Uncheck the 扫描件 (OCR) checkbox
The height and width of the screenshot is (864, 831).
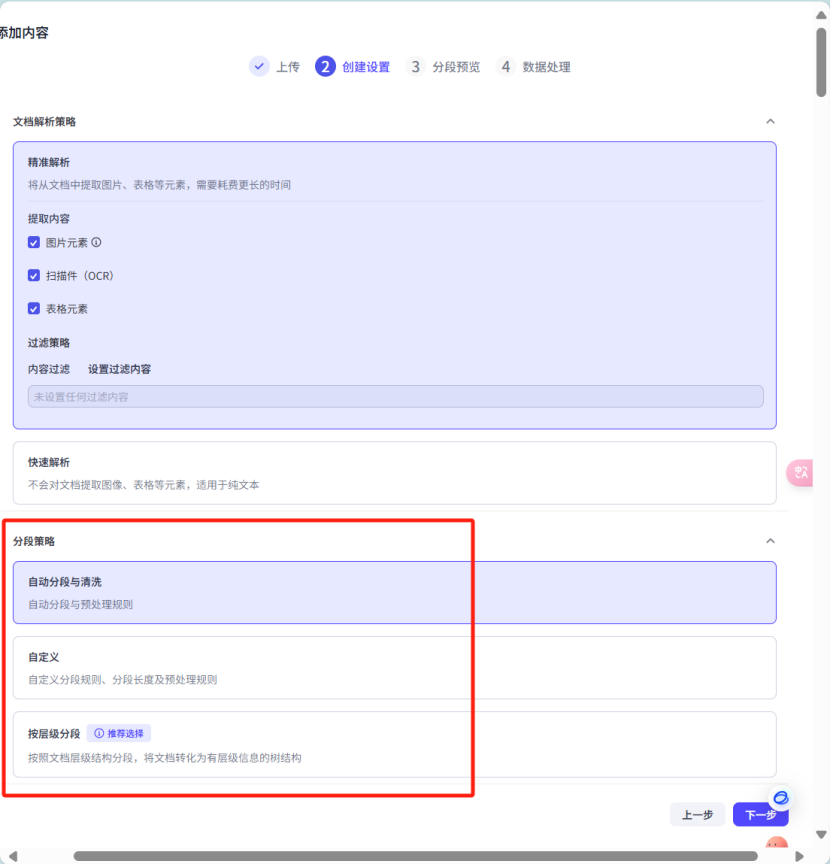34,276
